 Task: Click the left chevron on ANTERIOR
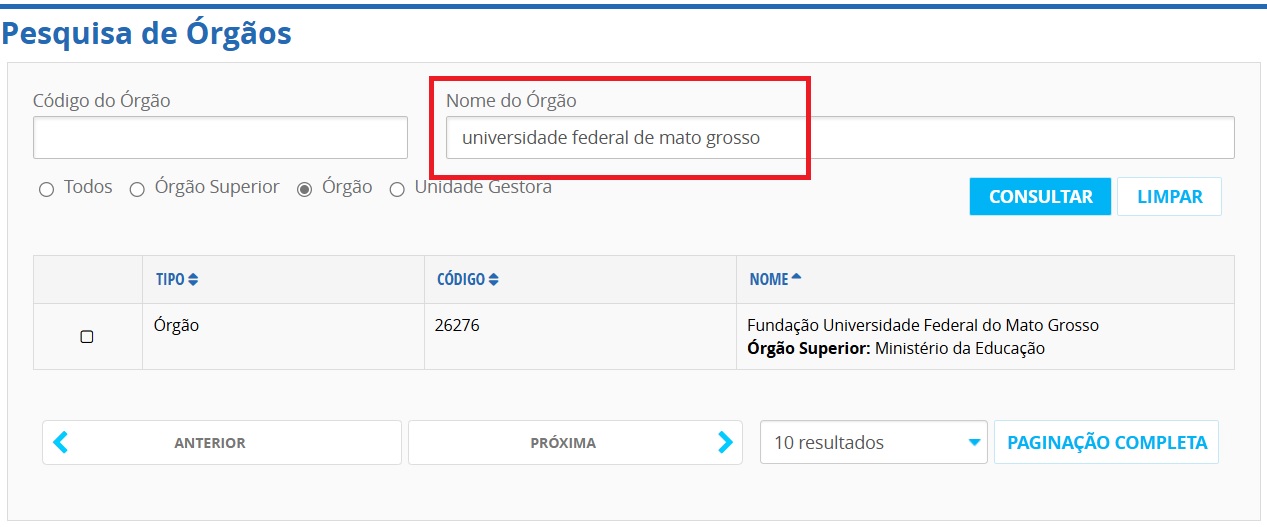(x=61, y=442)
